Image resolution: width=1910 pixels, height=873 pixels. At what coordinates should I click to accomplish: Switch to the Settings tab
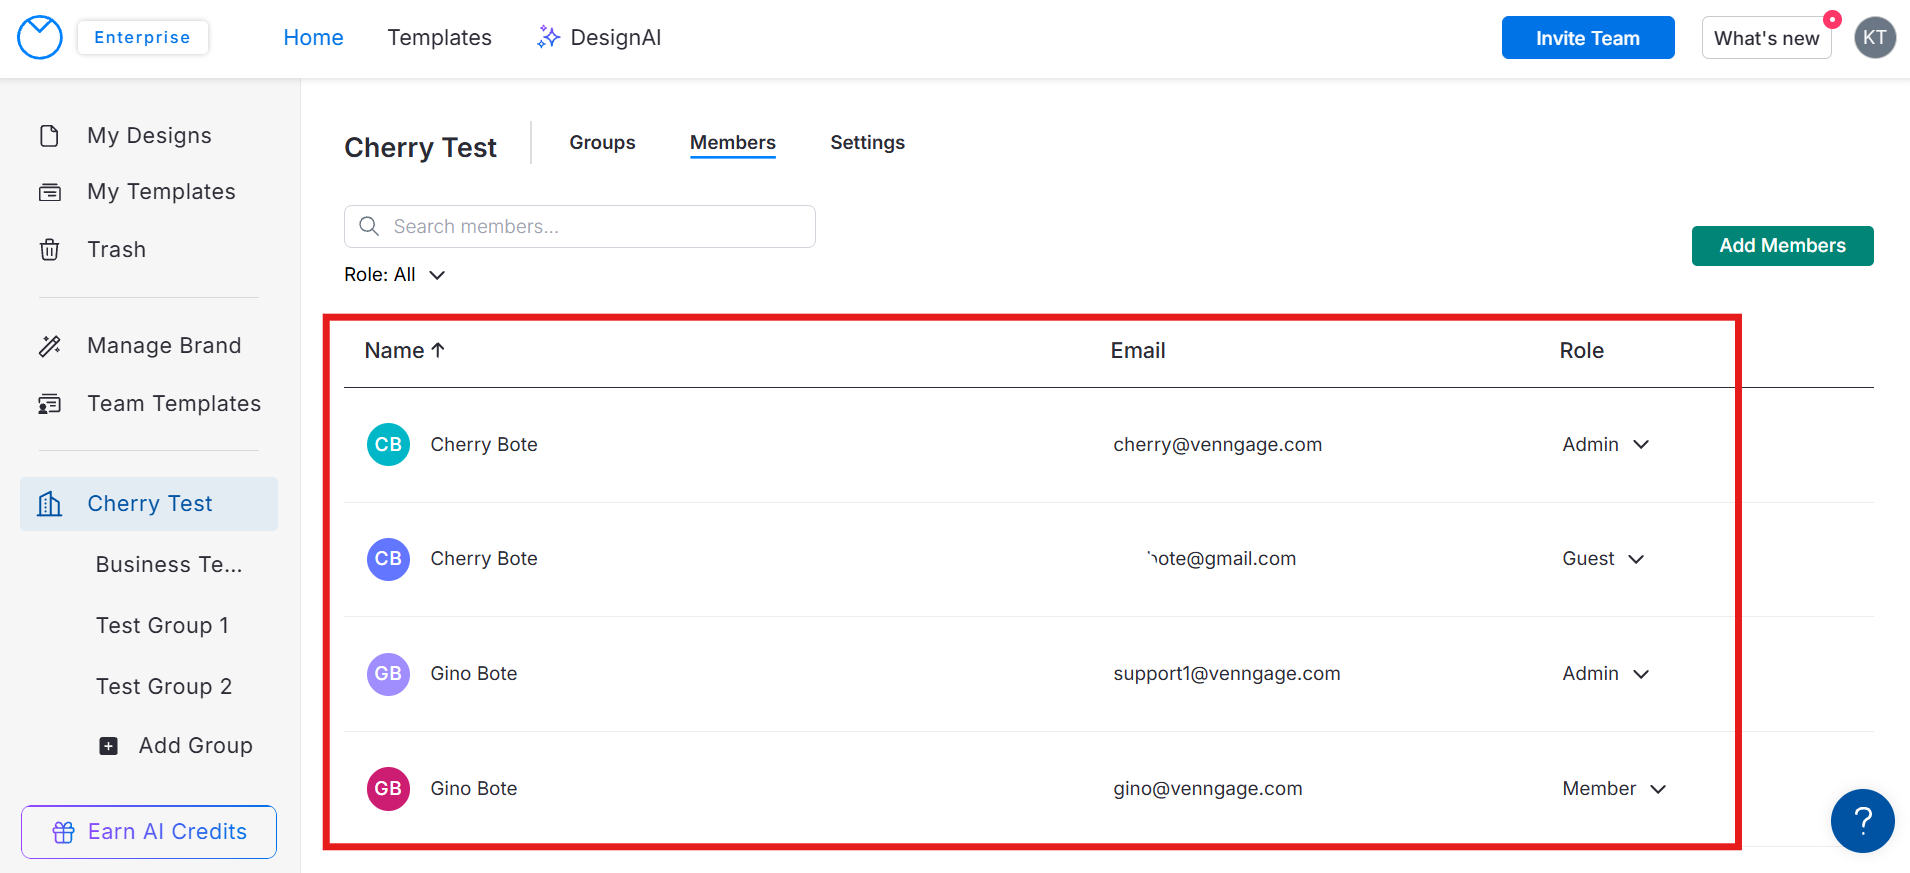(x=867, y=142)
